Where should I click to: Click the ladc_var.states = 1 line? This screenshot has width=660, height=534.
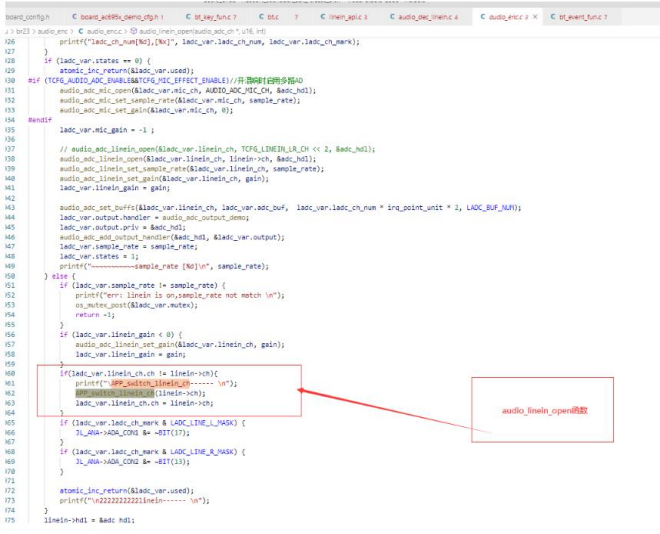pos(98,256)
